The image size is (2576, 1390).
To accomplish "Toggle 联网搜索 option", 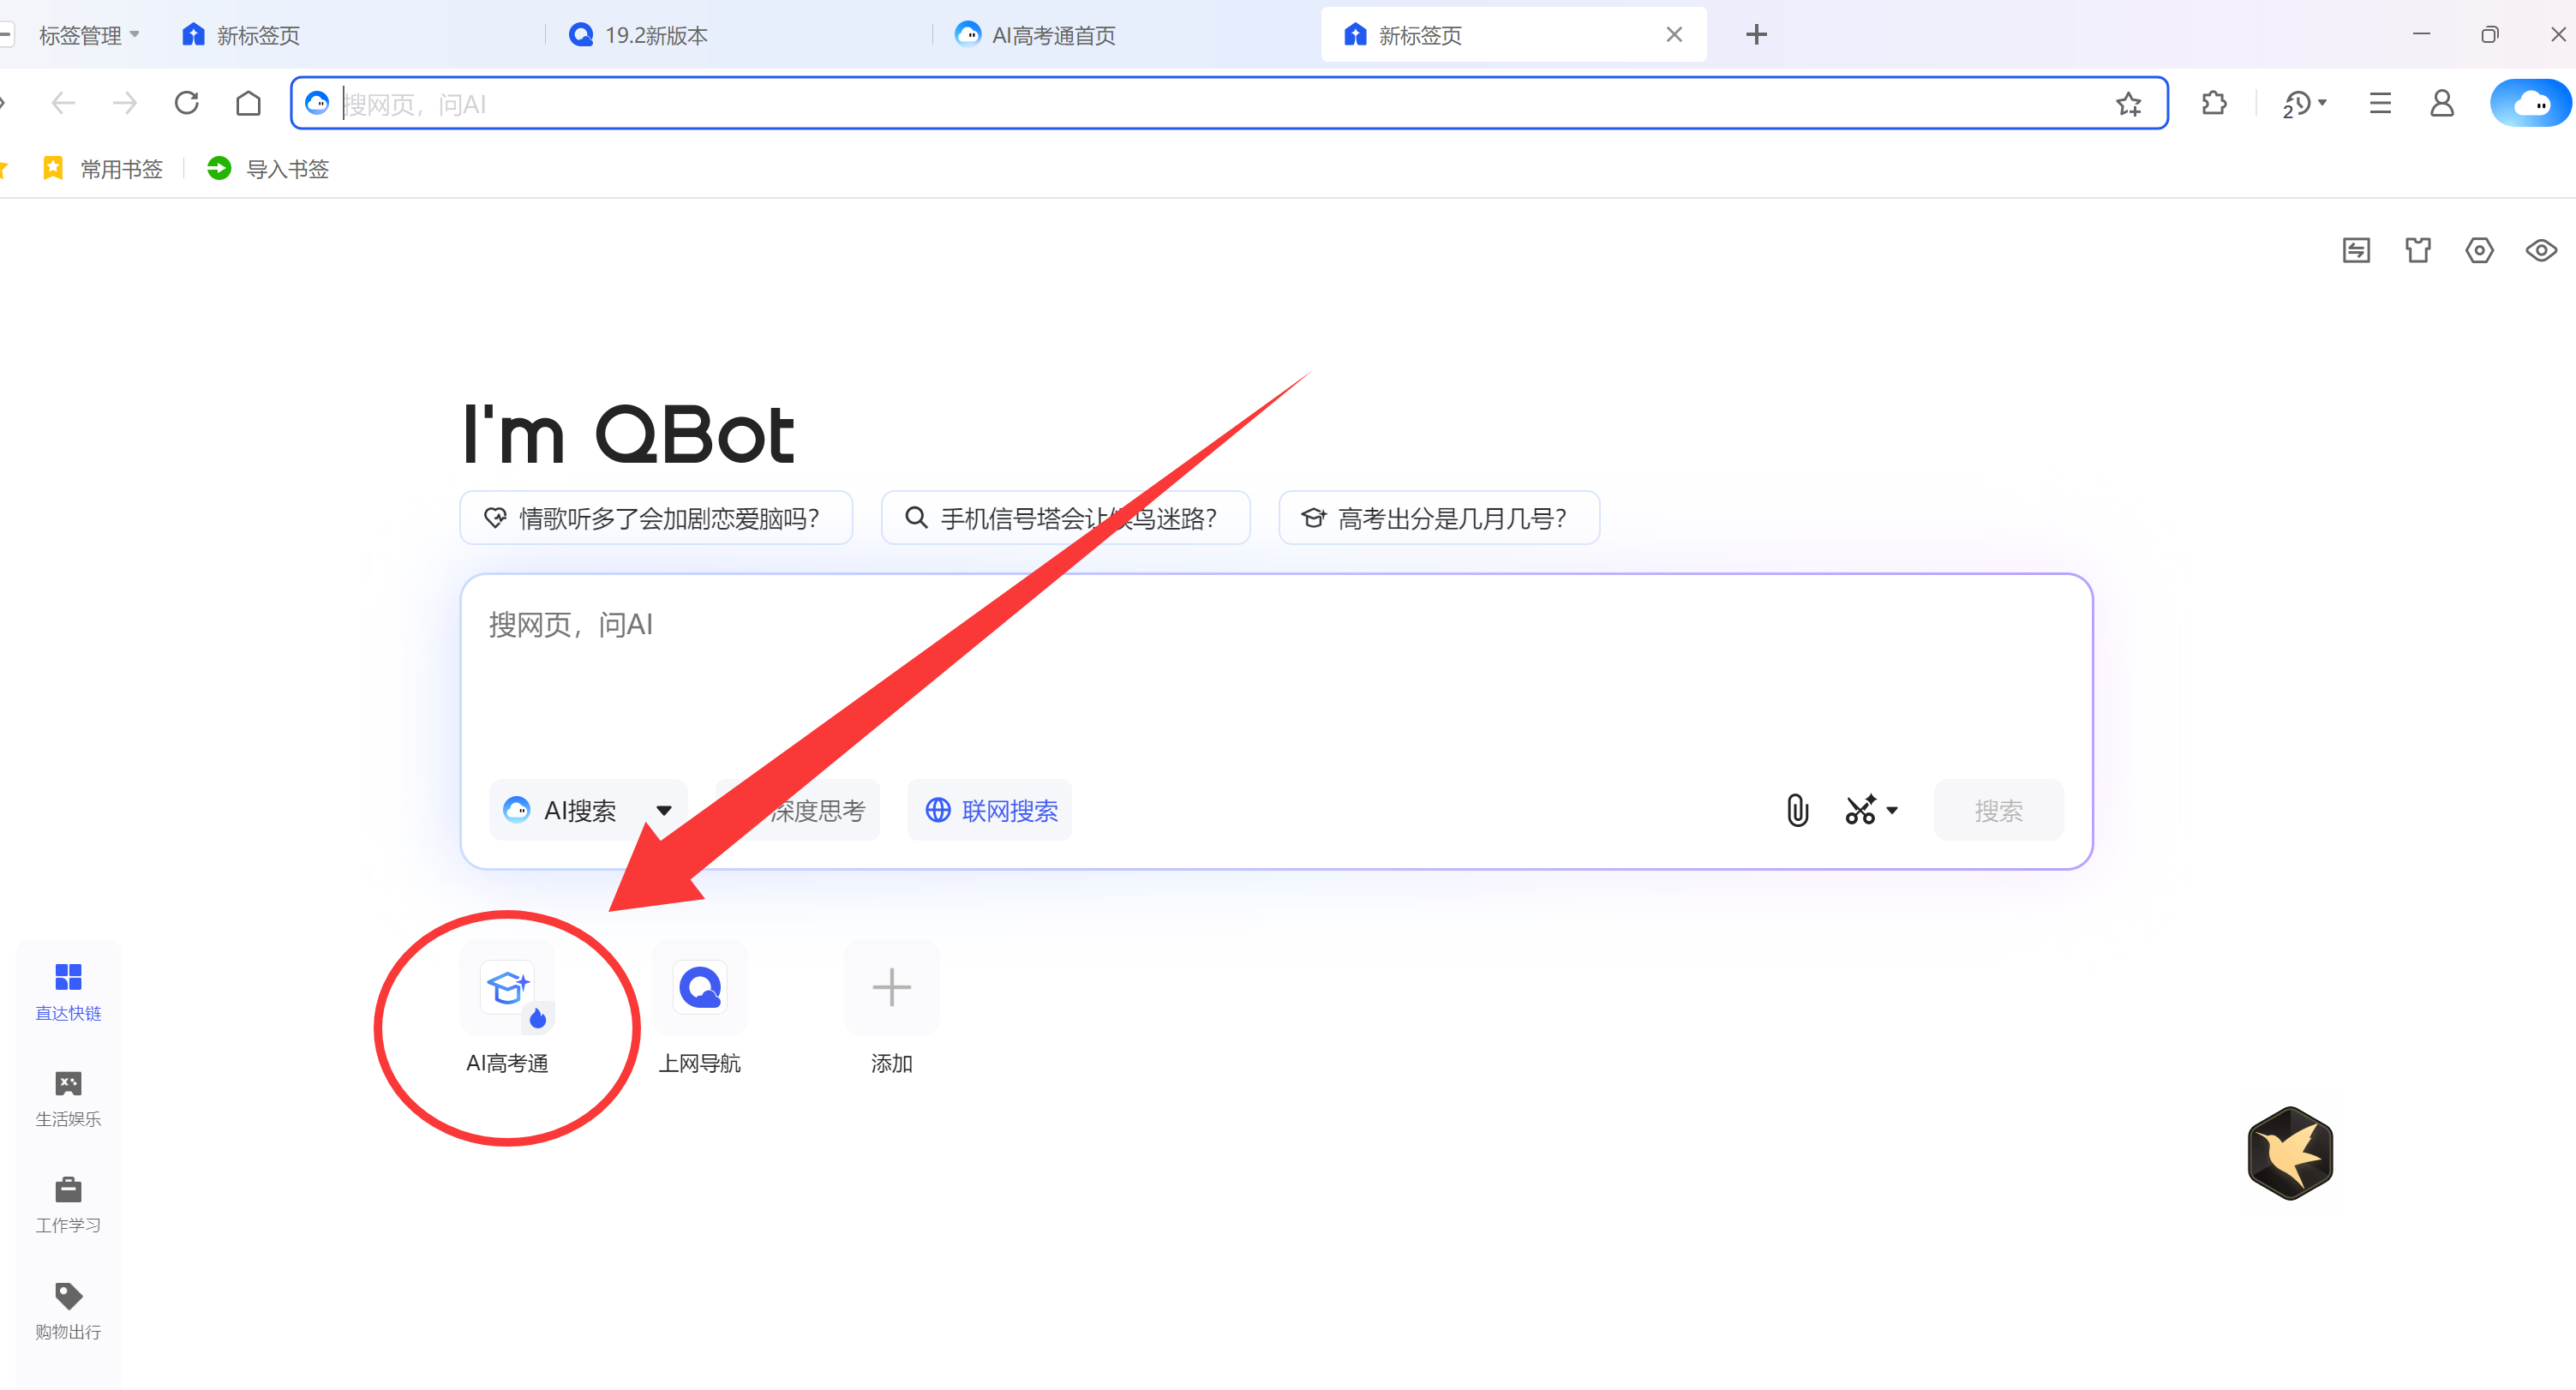I will tap(989, 810).
